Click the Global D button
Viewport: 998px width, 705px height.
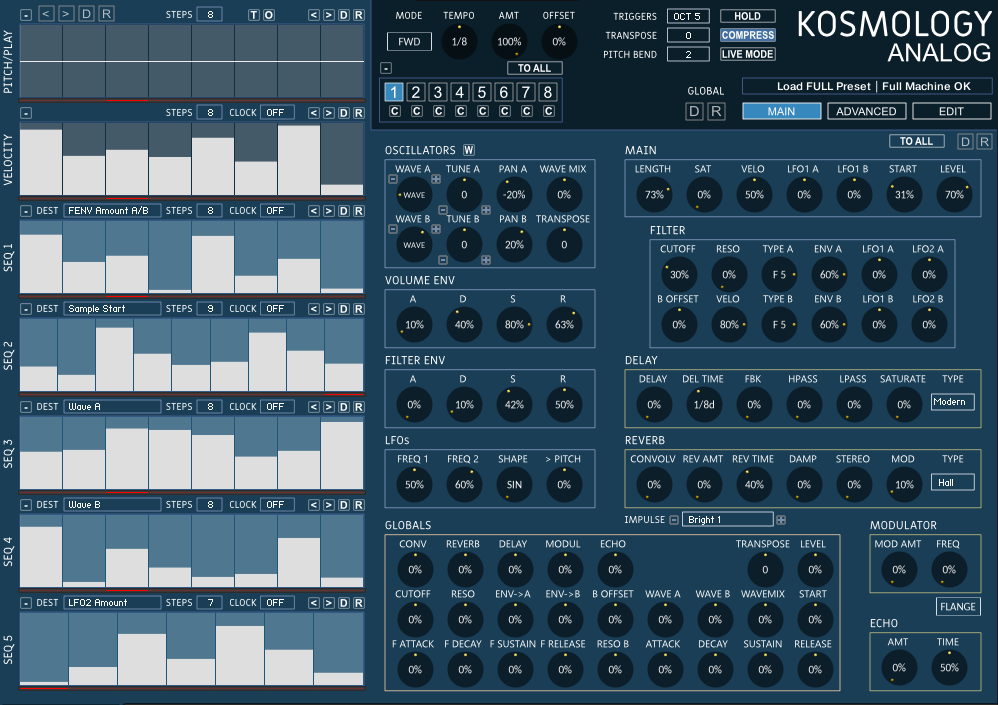[x=694, y=111]
